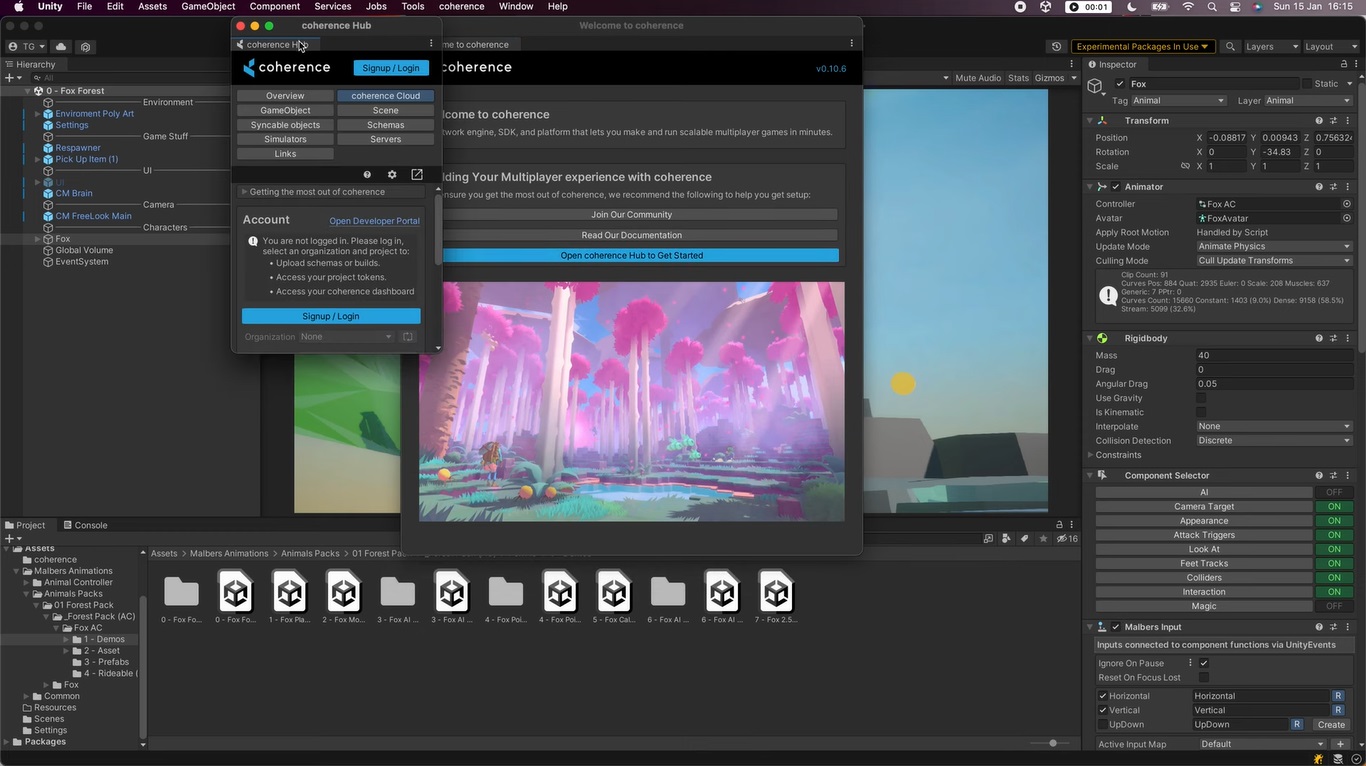
Task: Select the Schemas tab in coherence Hub
Action: 386,125
